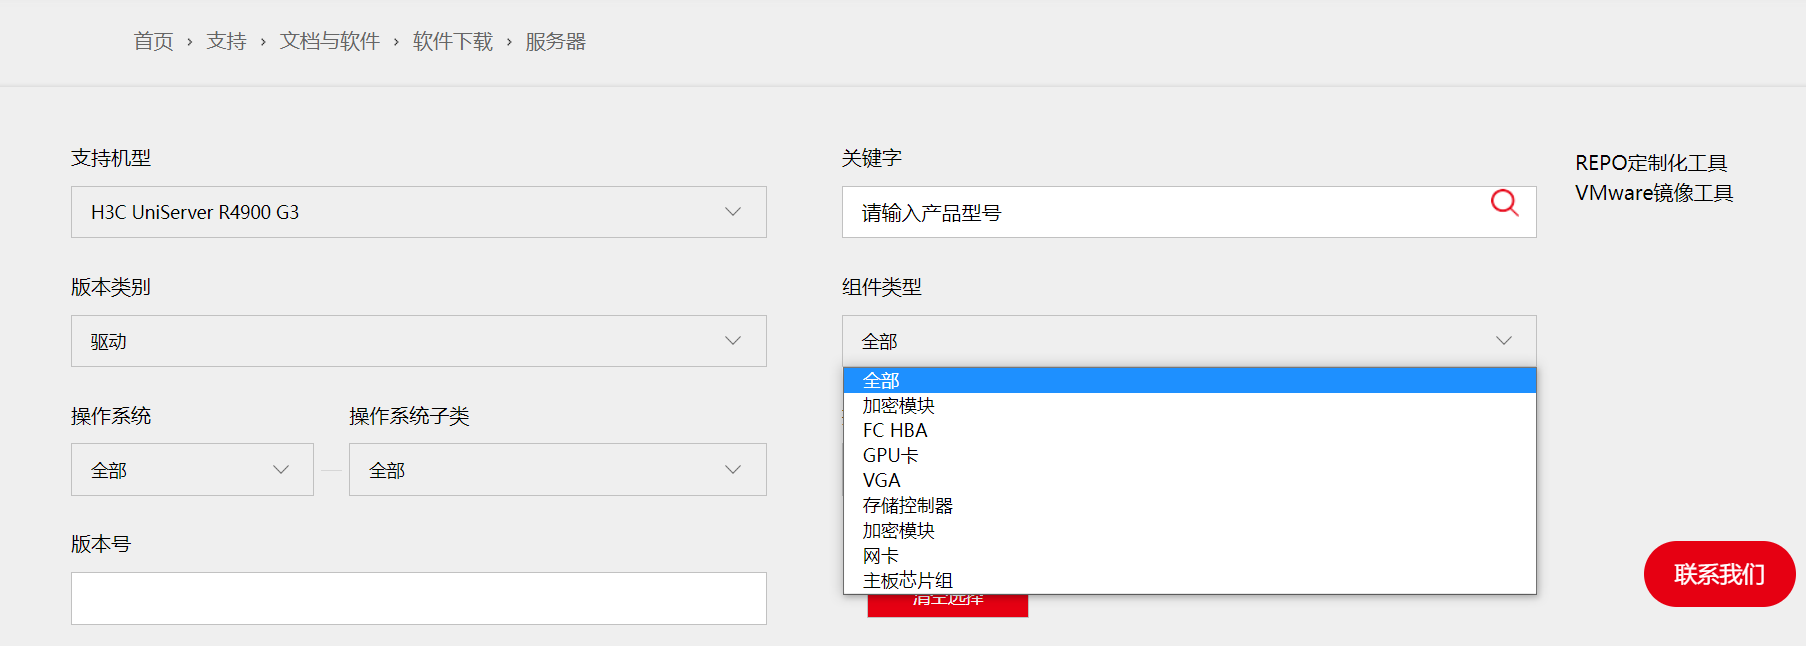Expand the 操作系统子类 dropdown
This screenshot has height=646, width=1806.
click(x=557, y=470)
